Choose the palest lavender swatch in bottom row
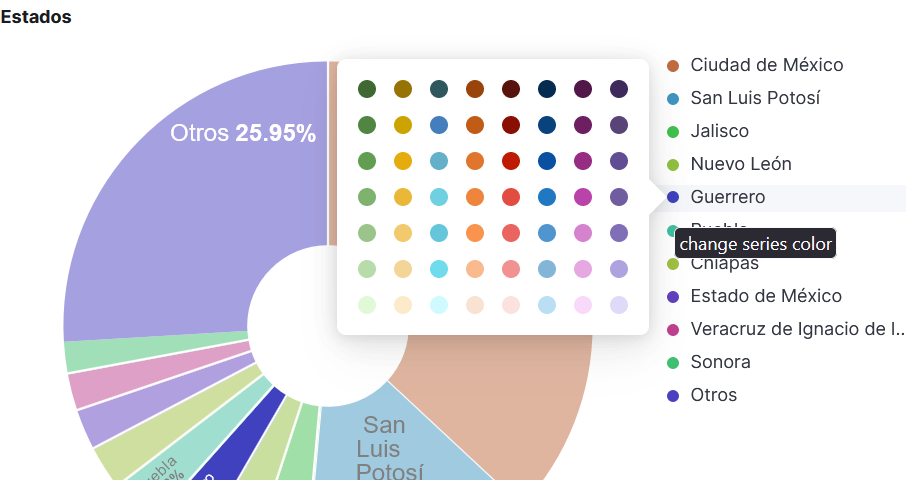This screenshot has height=480, width=906. pyautogui.click(x=619, y=305)
